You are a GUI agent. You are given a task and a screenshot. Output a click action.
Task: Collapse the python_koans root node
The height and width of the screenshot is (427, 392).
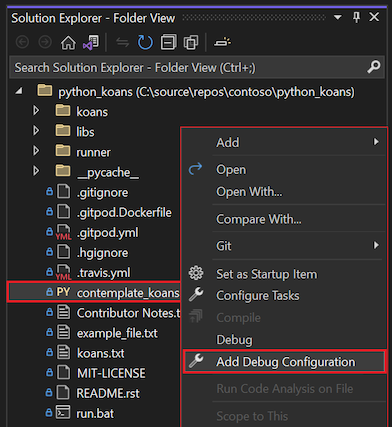19,91
